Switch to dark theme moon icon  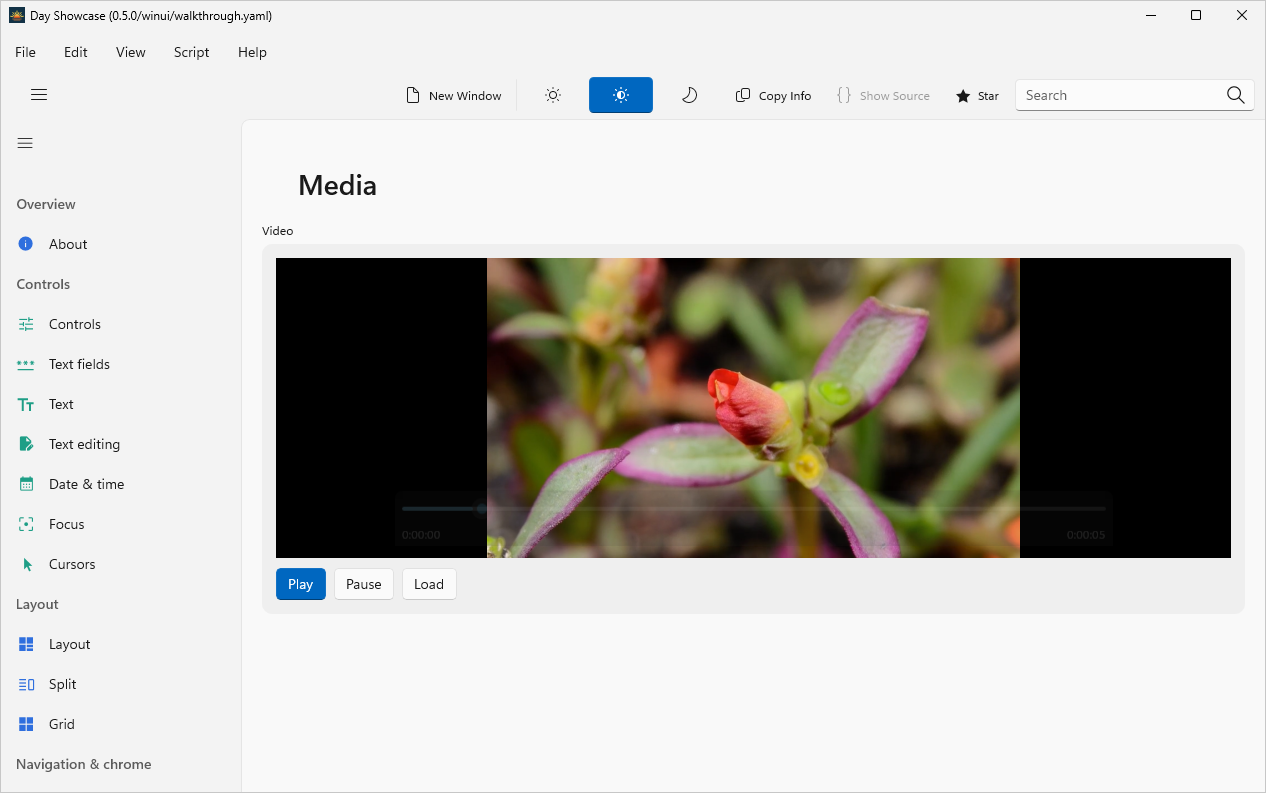[689, 95]
